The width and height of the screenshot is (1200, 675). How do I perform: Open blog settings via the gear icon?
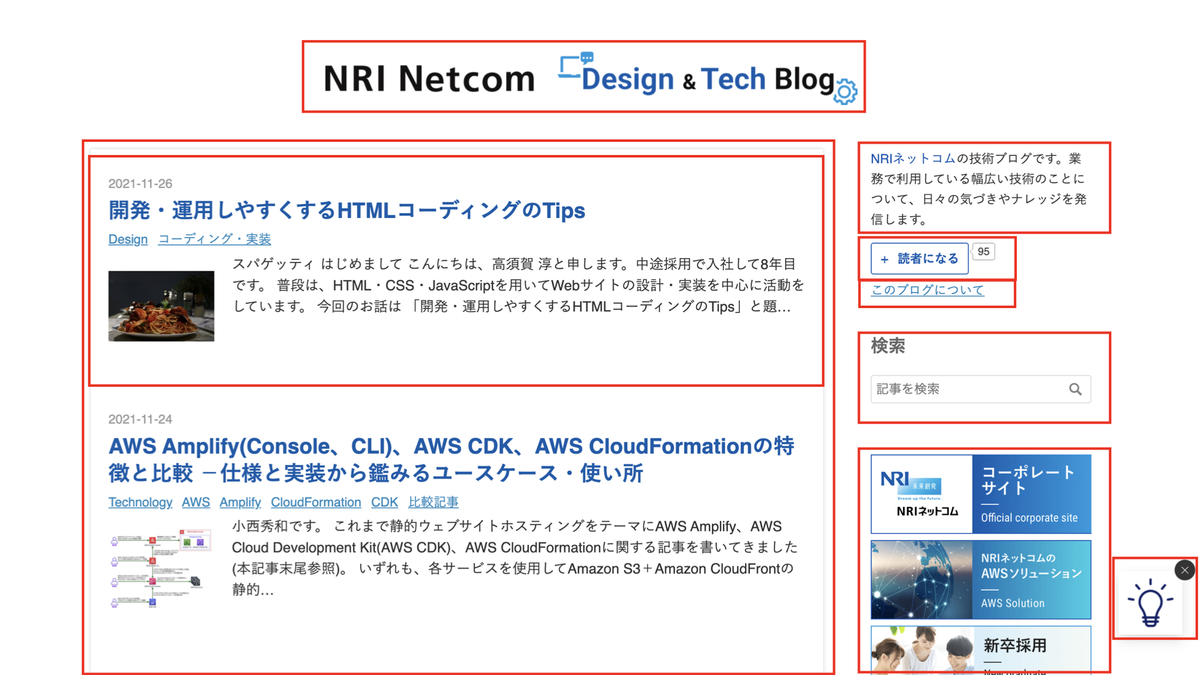tap(846, 91)
